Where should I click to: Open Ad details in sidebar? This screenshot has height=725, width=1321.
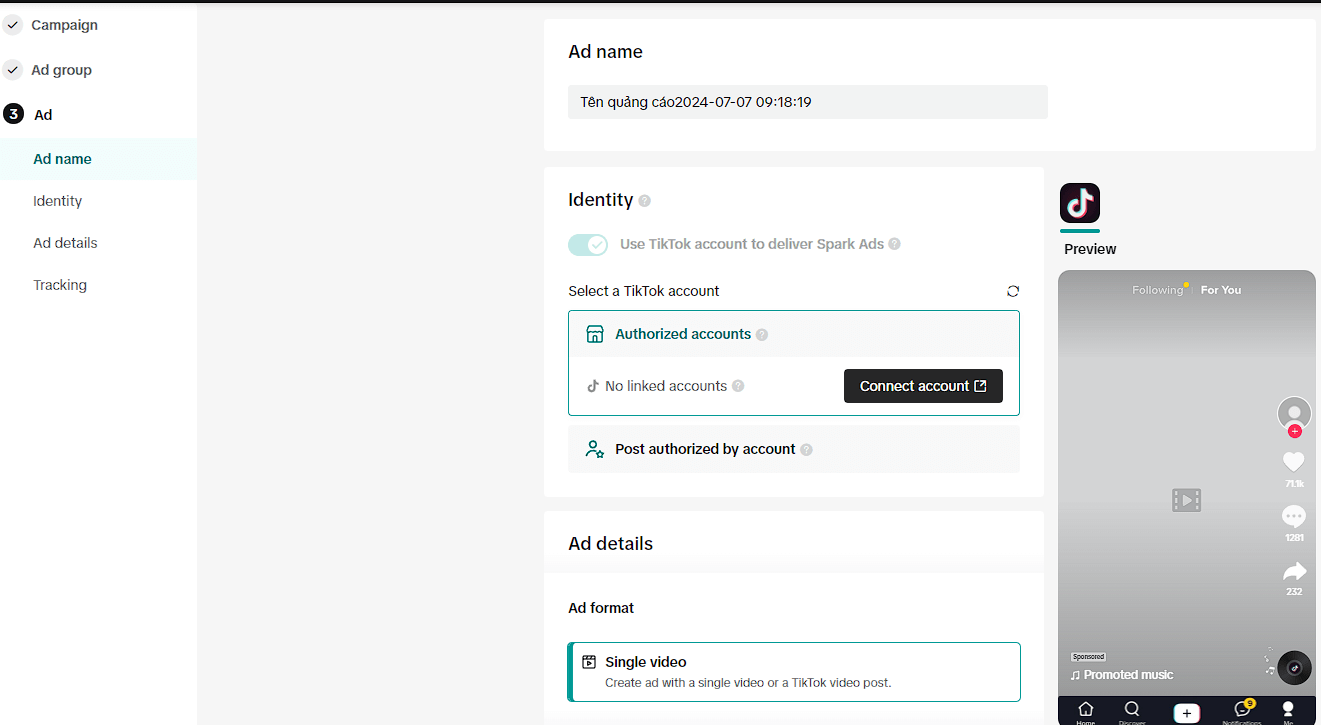(65, 243)
